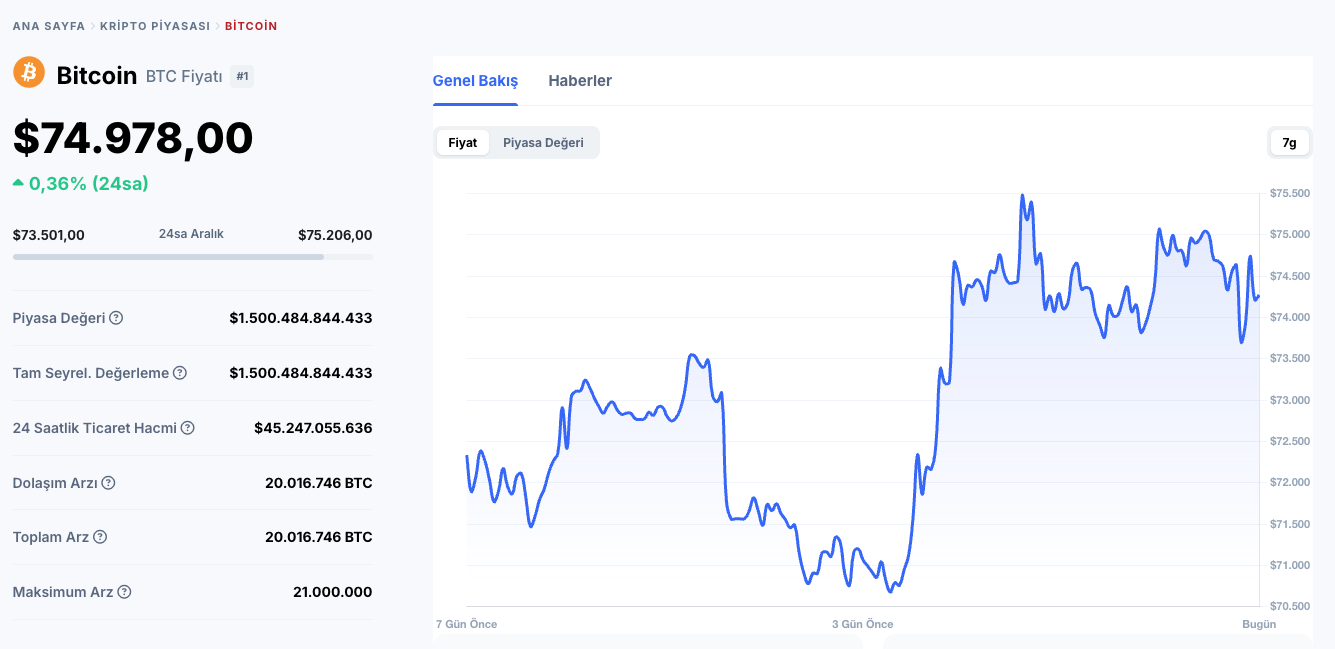Select the Piyasa Değeri chart toggle
This screenshot has height=649, width=1335.
(x=543, y=142)
